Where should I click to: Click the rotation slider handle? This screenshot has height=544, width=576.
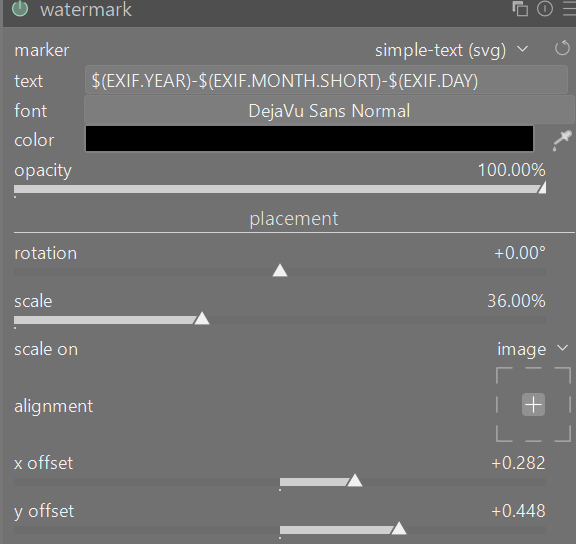click(x=280, y=270)
